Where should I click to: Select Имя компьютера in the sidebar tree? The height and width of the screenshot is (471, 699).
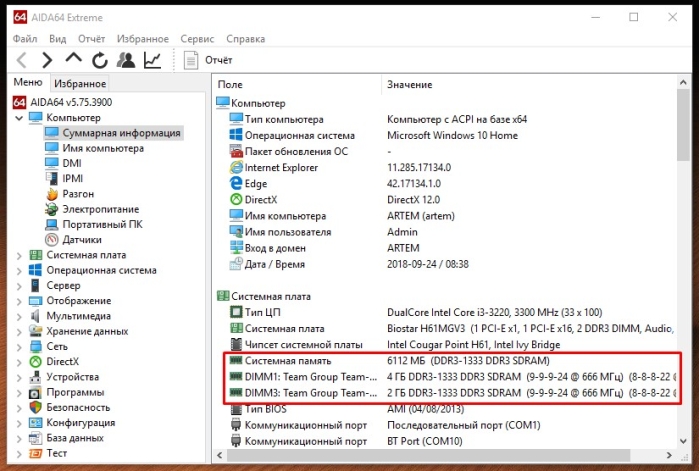(x=103, y=148)
